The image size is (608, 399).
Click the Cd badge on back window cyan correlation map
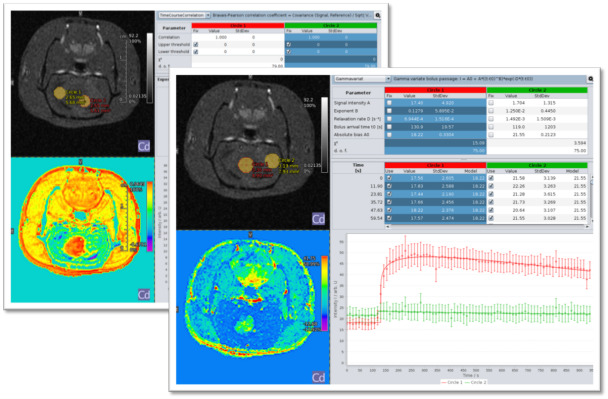click(144, 295)
